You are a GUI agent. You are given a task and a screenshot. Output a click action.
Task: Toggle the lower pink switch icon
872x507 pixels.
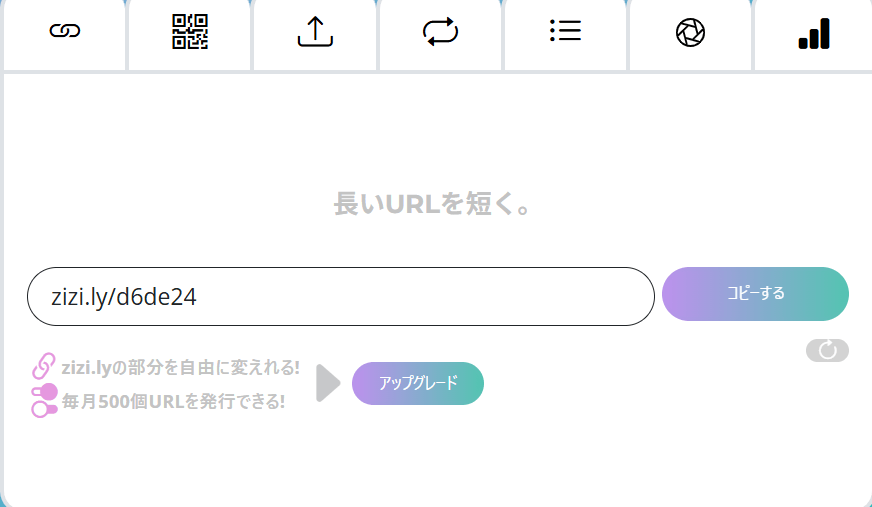44,410
